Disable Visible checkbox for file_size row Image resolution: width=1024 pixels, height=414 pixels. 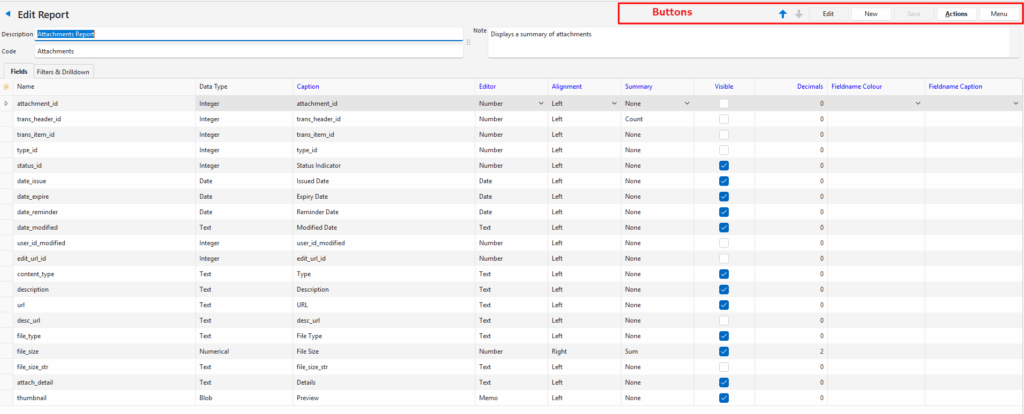coord(723,351)
